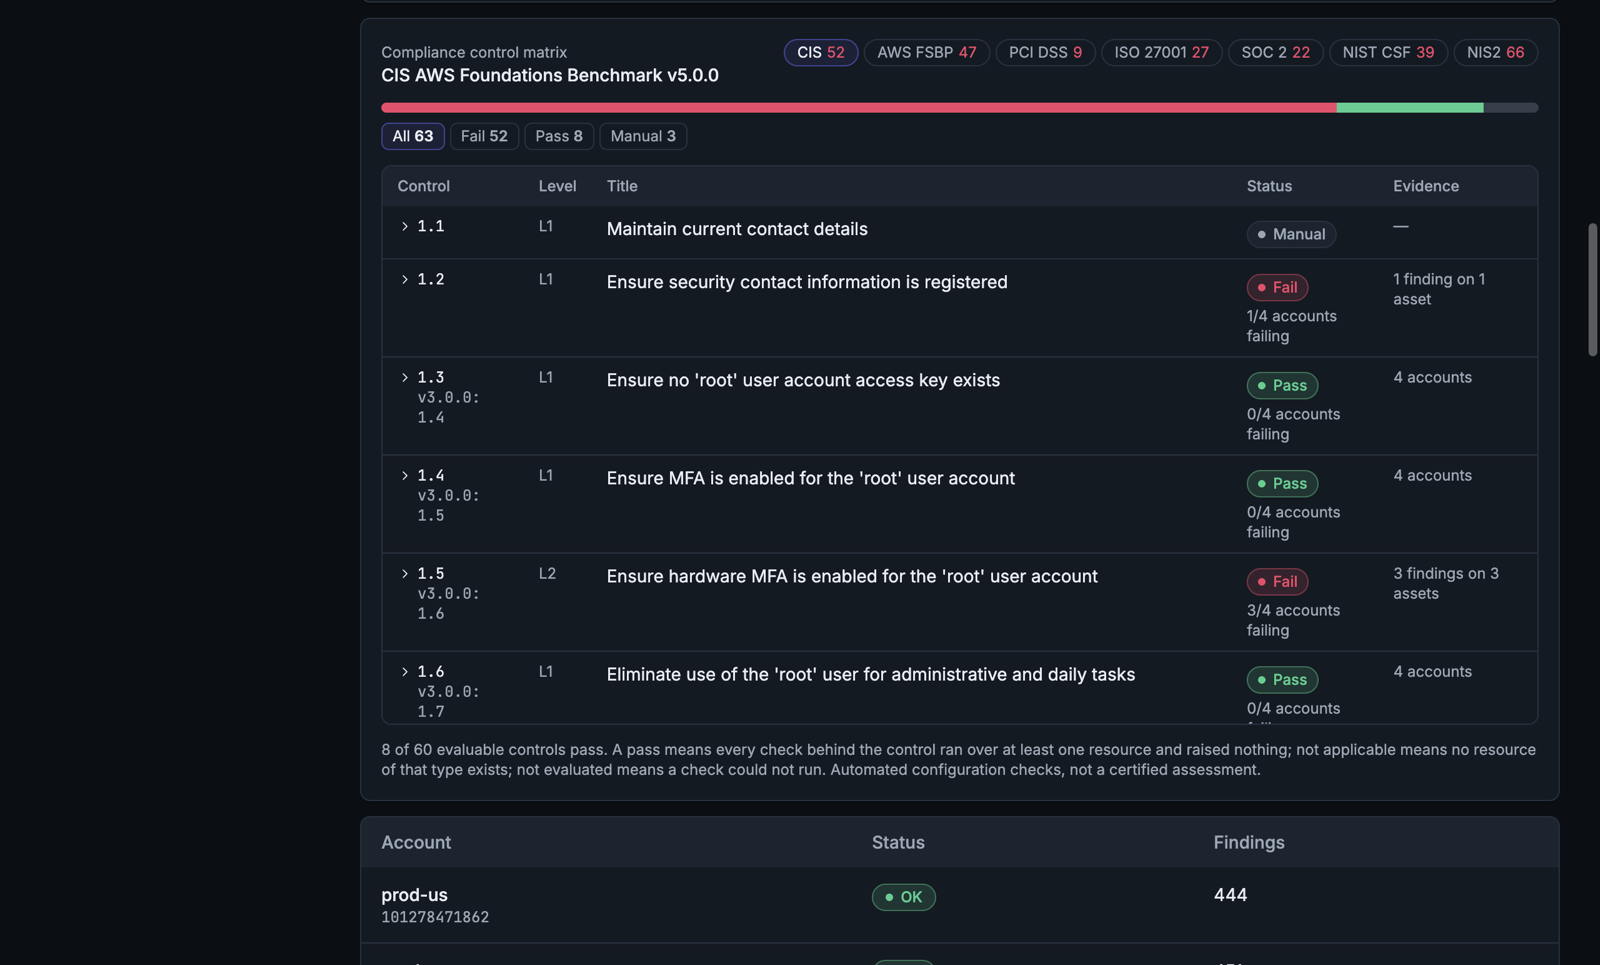The image size is (1600, 965).
Task: Click the Pass badge for control 1.3
Action: pos(1282,385)
